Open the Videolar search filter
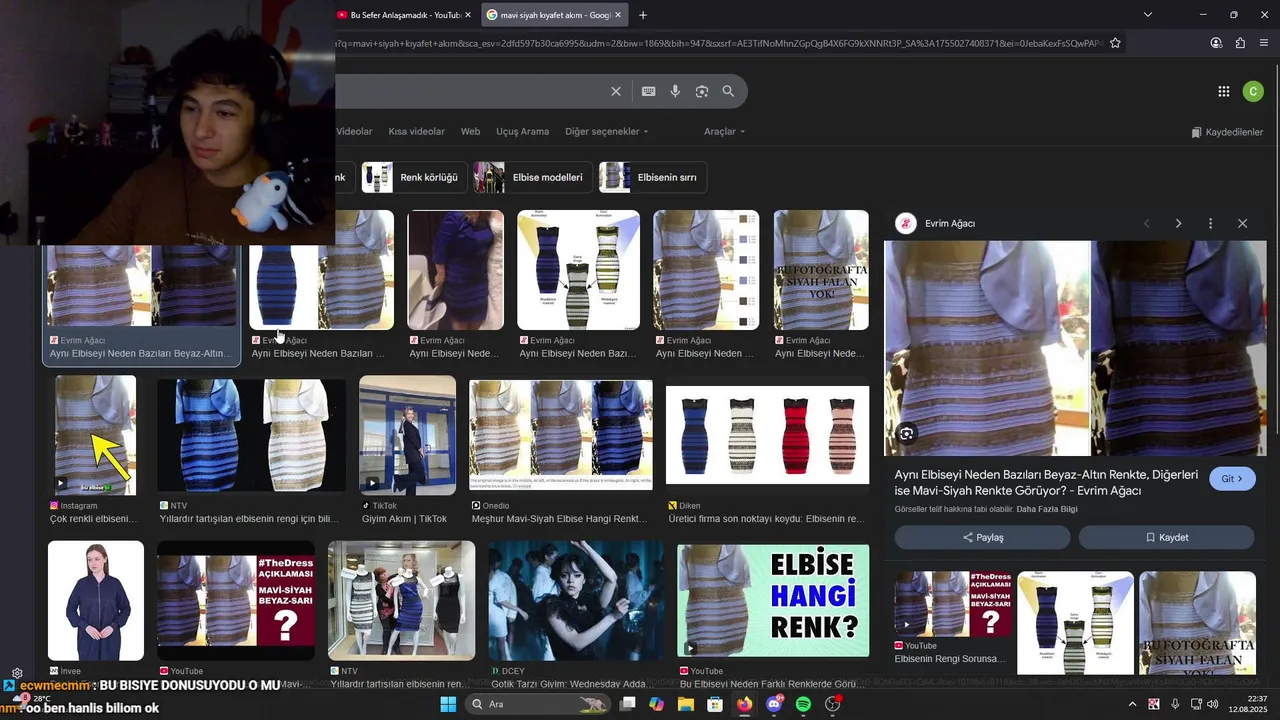Screen dimensions: 1280x720 pyautogui.click(x=354, y=131)
